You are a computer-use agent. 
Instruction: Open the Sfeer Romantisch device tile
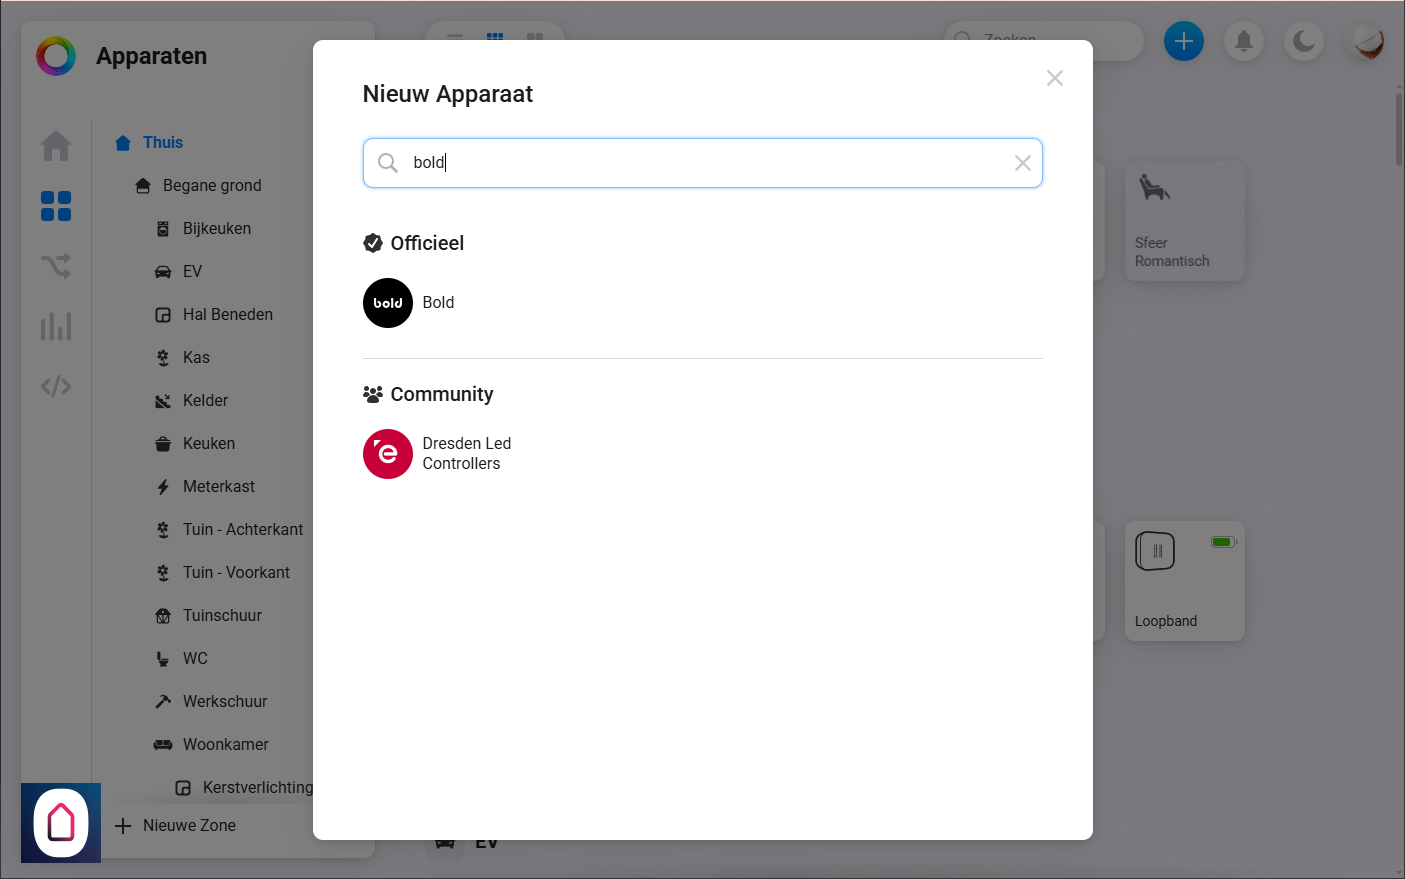(x=1184, y=221)
